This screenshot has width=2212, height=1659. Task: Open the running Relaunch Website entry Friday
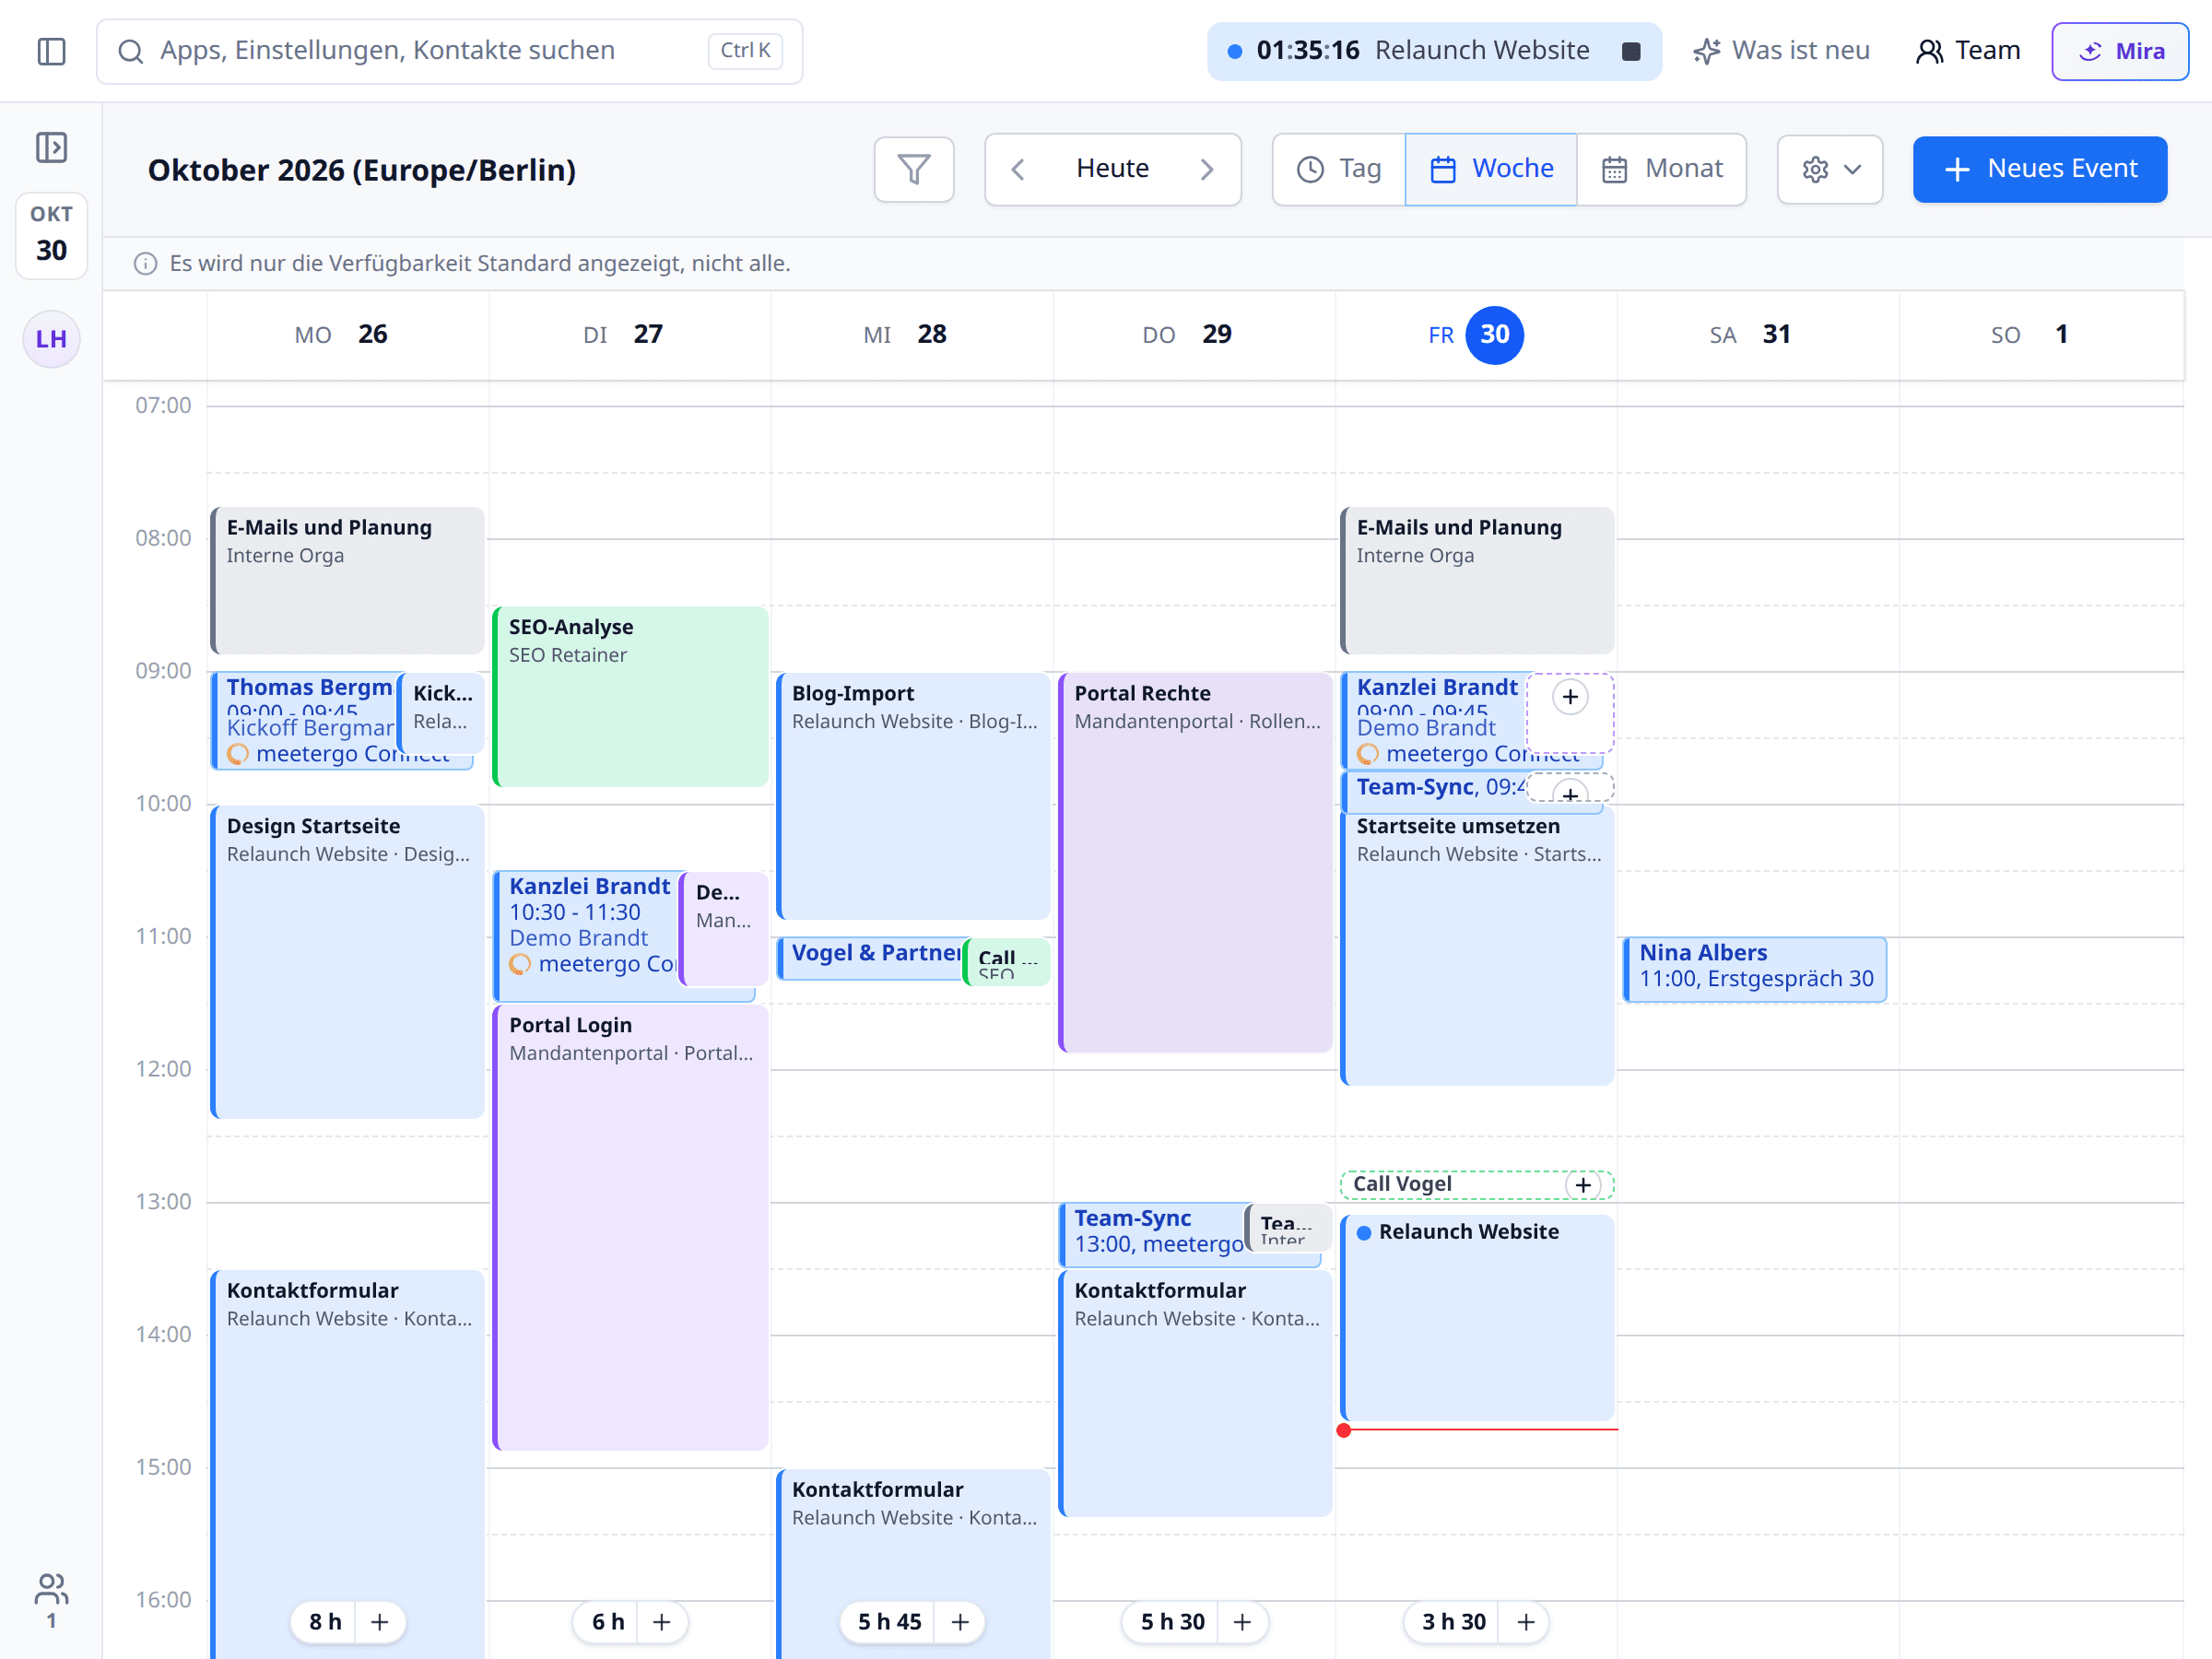pos(1477,1318)
